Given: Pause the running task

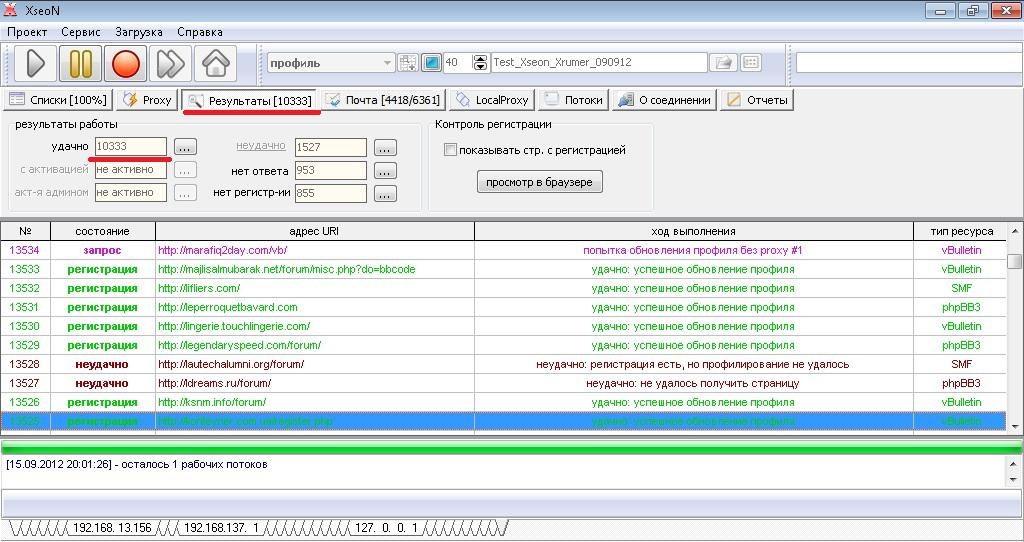Looking at the screenshot, I should [80, 63].
